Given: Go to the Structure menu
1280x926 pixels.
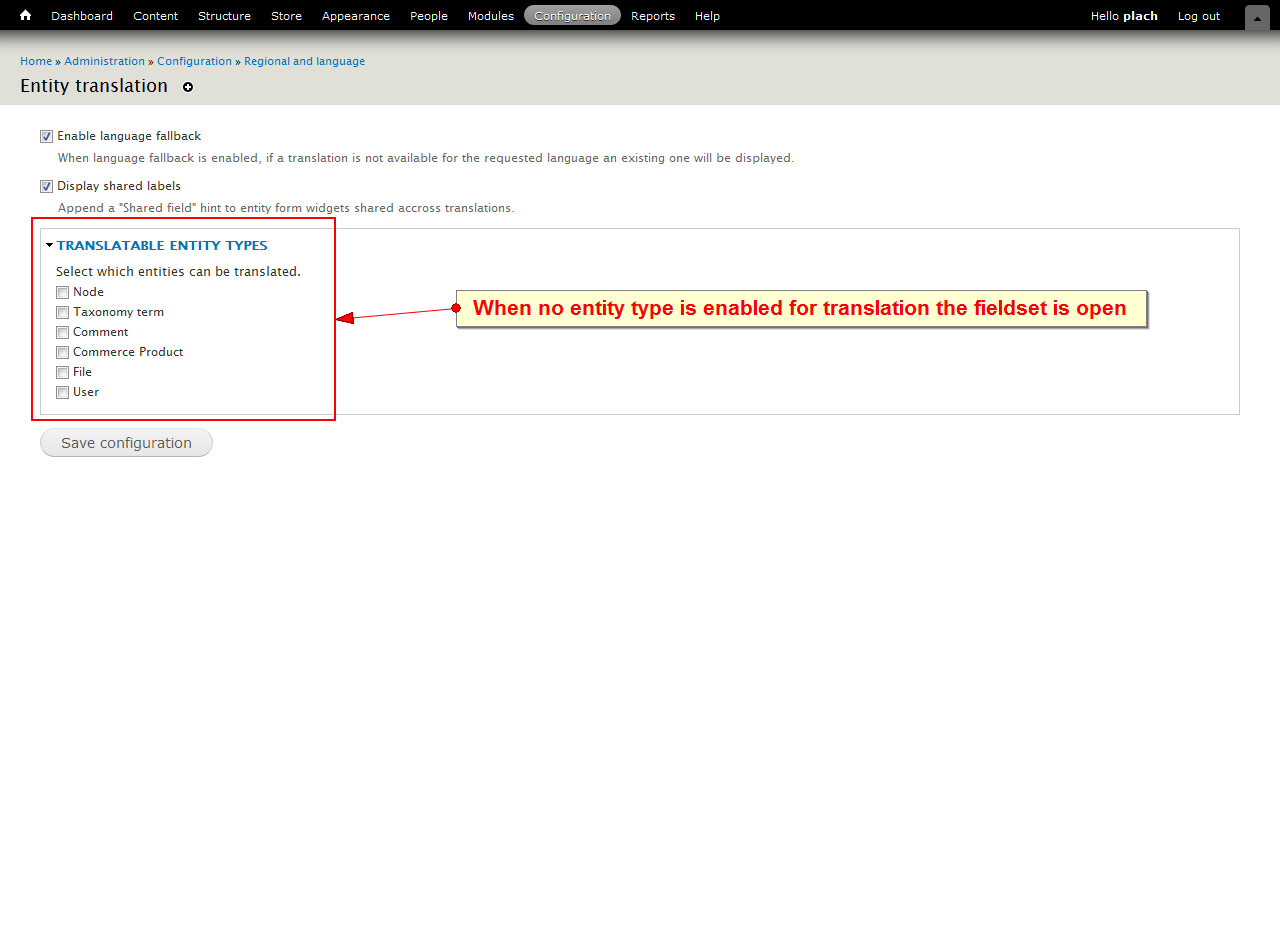Looking at the screenshot, I should pyautogui.click(x=224, y=15).
